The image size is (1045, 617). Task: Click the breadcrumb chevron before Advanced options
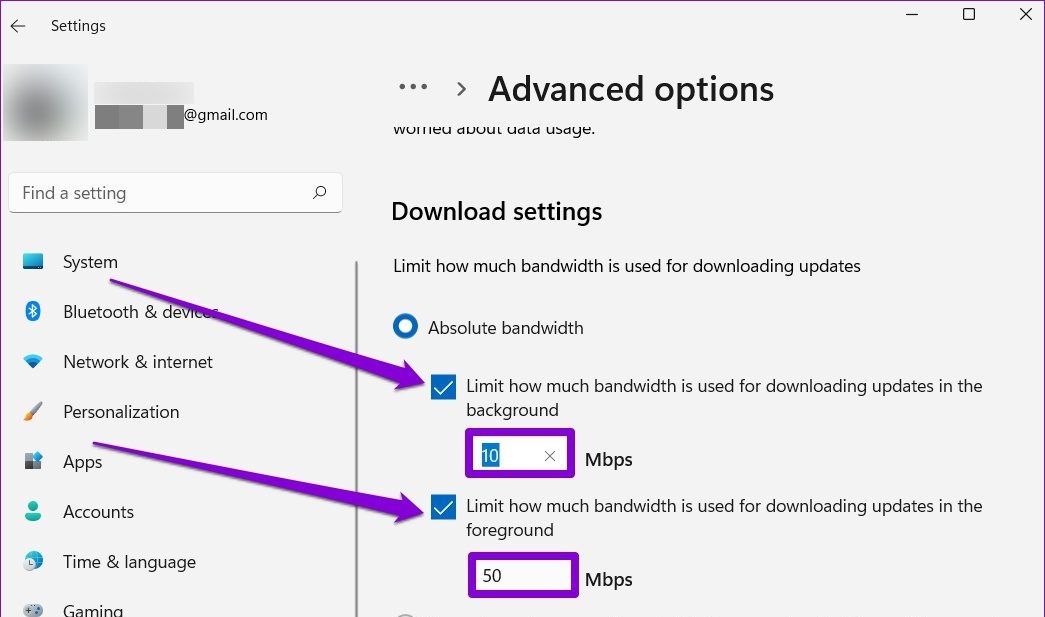pyautogui.click(x=461, y=89)
